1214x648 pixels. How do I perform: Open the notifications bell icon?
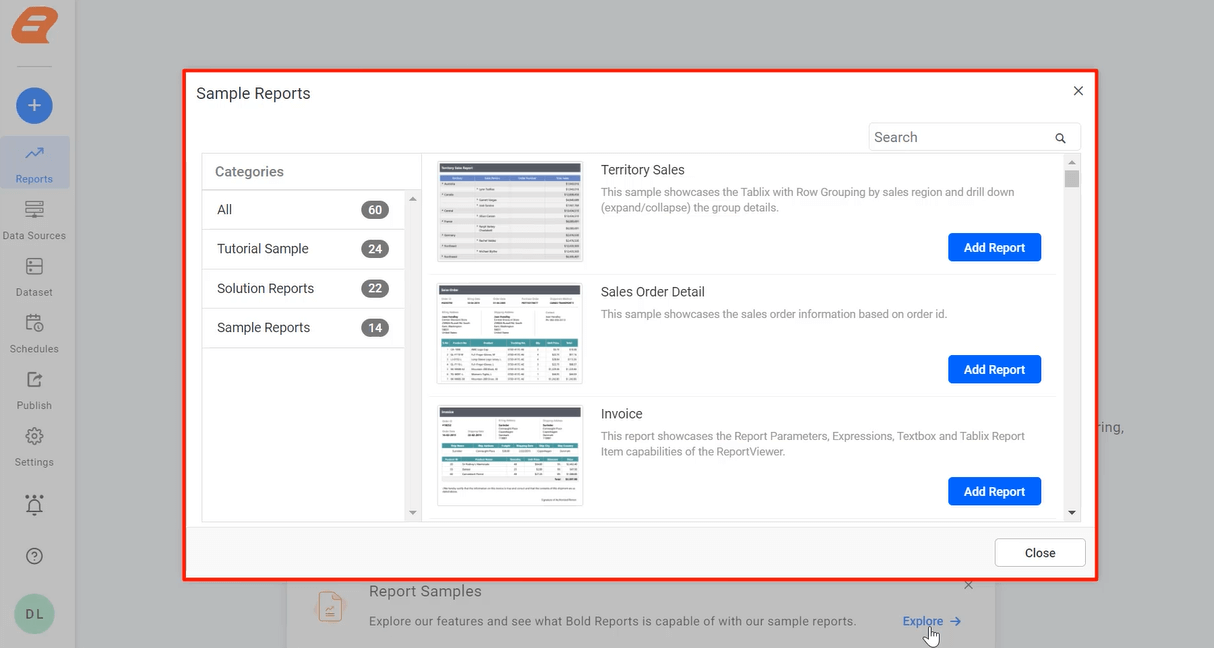(x=34, y=505)
